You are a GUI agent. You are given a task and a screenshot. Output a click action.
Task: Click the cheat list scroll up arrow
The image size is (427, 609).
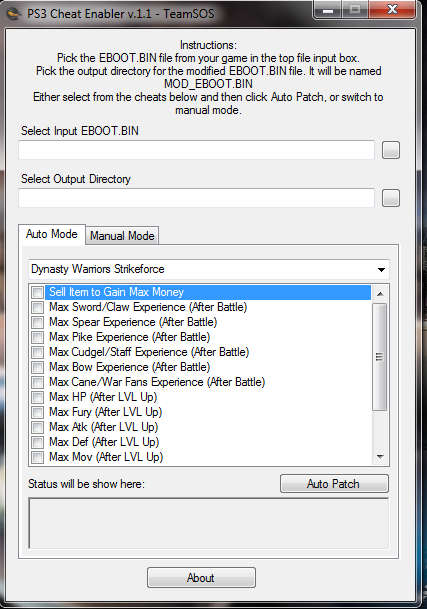[x=380, y=294]
